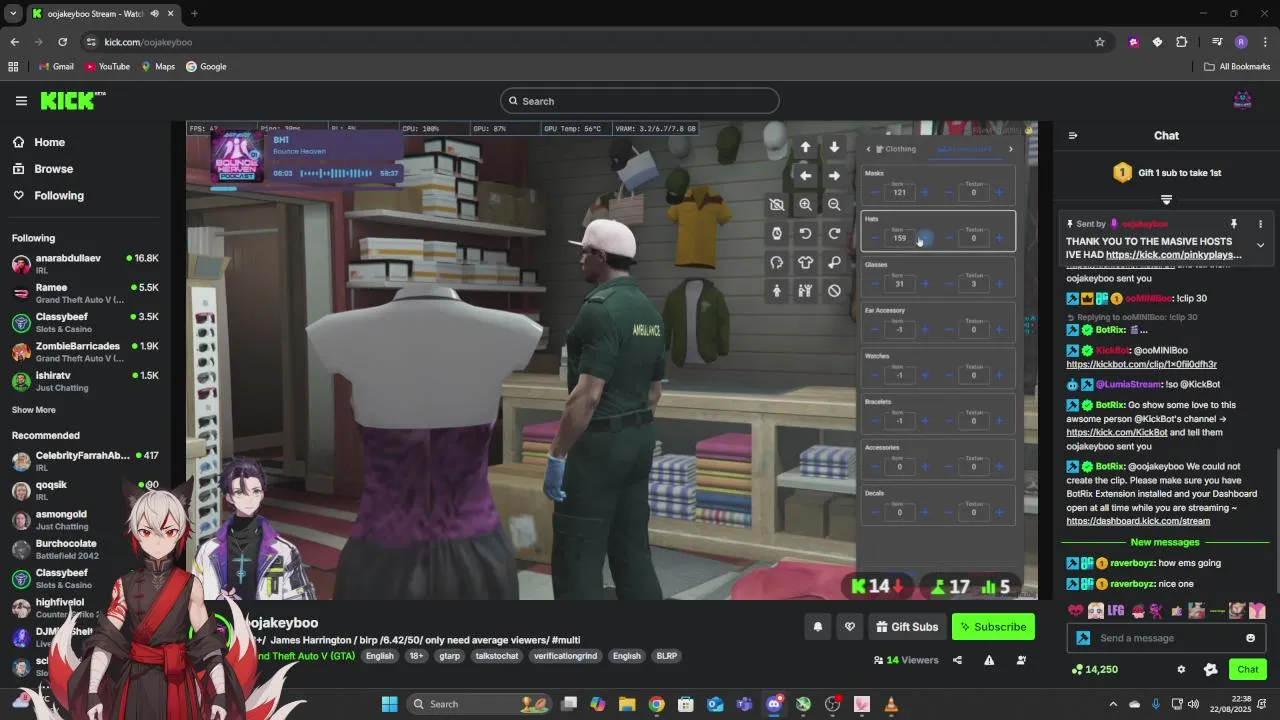
Task: Increase the Bracelets item number
Action: (925, 421)
